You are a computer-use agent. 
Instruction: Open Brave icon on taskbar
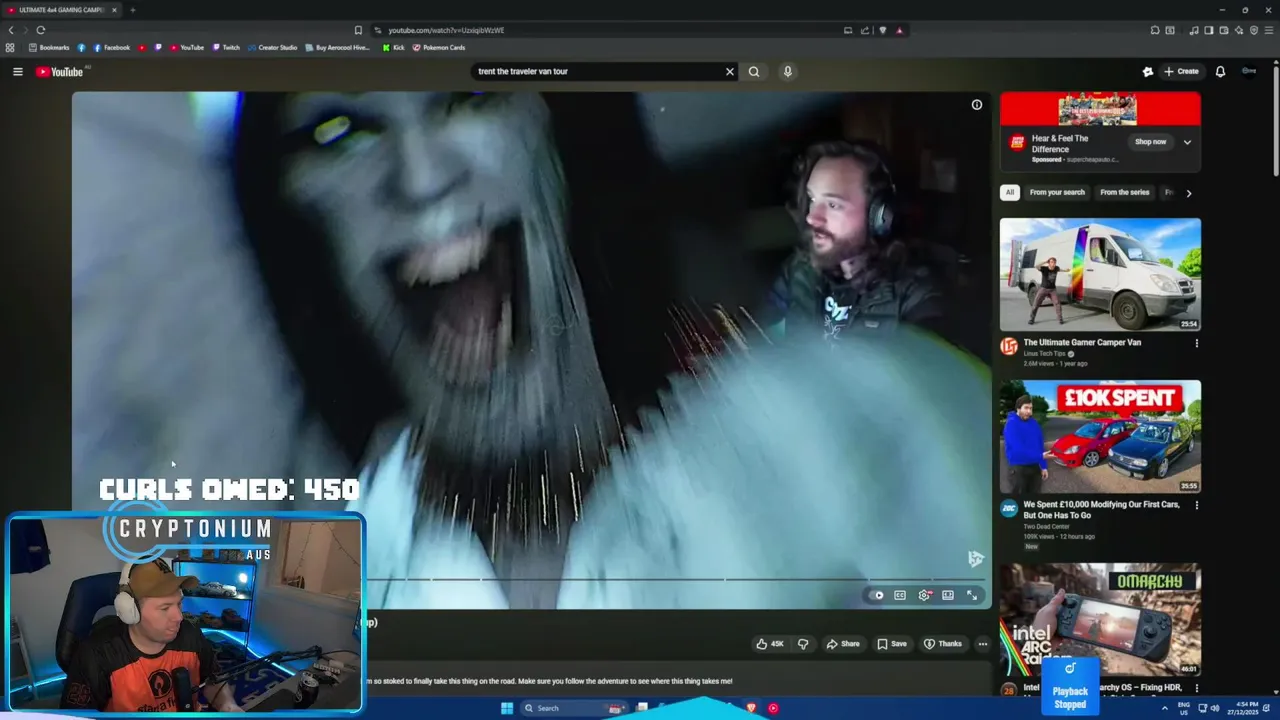[751, 708]
